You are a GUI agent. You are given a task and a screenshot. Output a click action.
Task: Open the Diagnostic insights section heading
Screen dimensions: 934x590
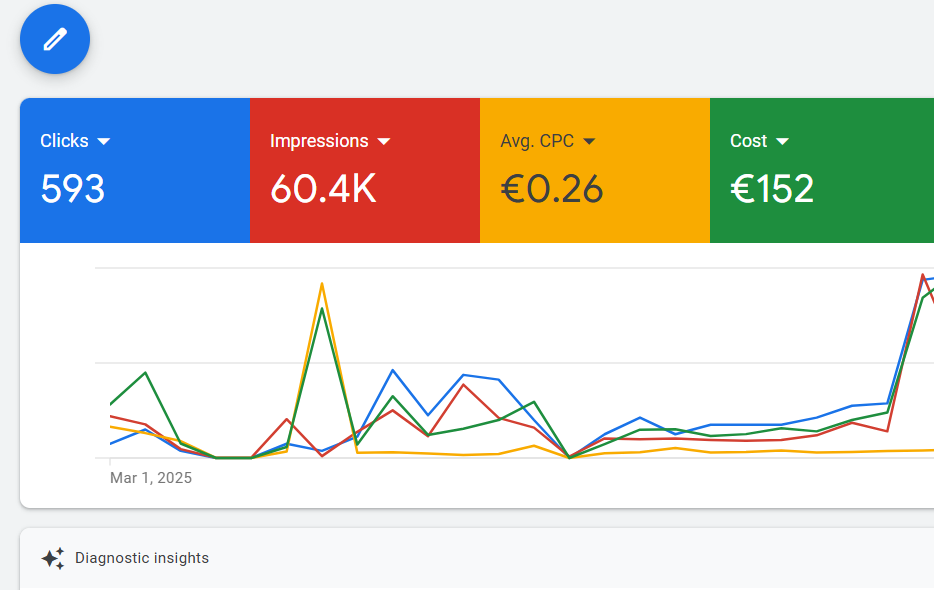coord(142,558)
